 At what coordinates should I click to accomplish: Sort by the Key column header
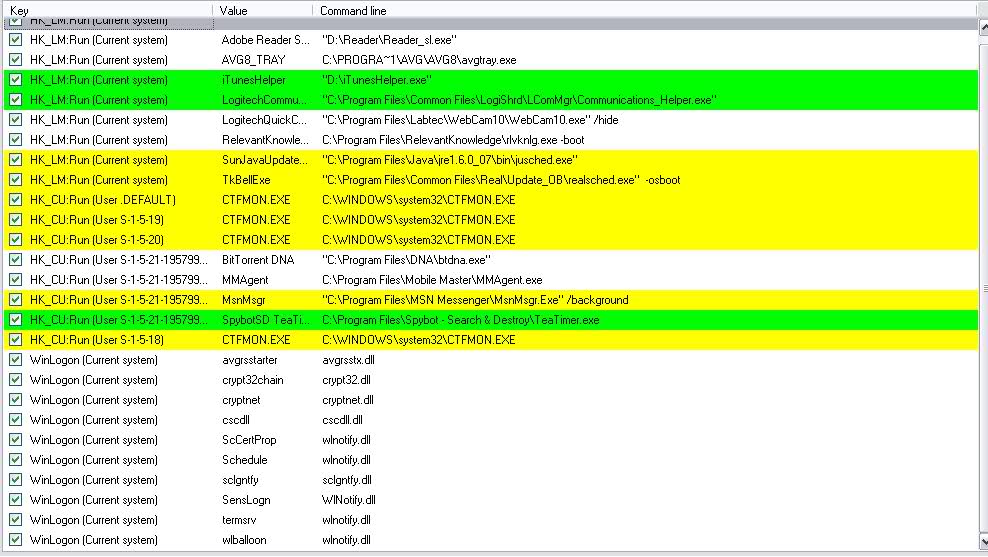coord(107,11)
